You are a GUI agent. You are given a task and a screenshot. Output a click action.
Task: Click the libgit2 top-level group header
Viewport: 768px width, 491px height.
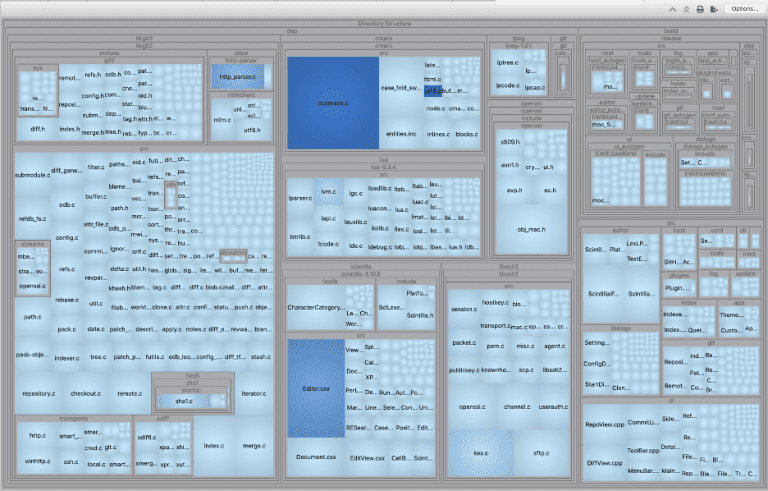(143, 38)
